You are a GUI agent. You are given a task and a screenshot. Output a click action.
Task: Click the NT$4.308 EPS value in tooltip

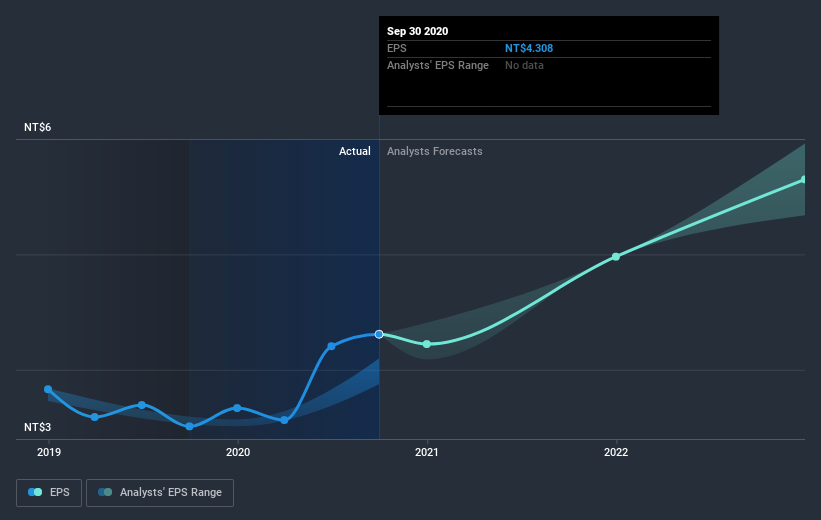(529, 48)
